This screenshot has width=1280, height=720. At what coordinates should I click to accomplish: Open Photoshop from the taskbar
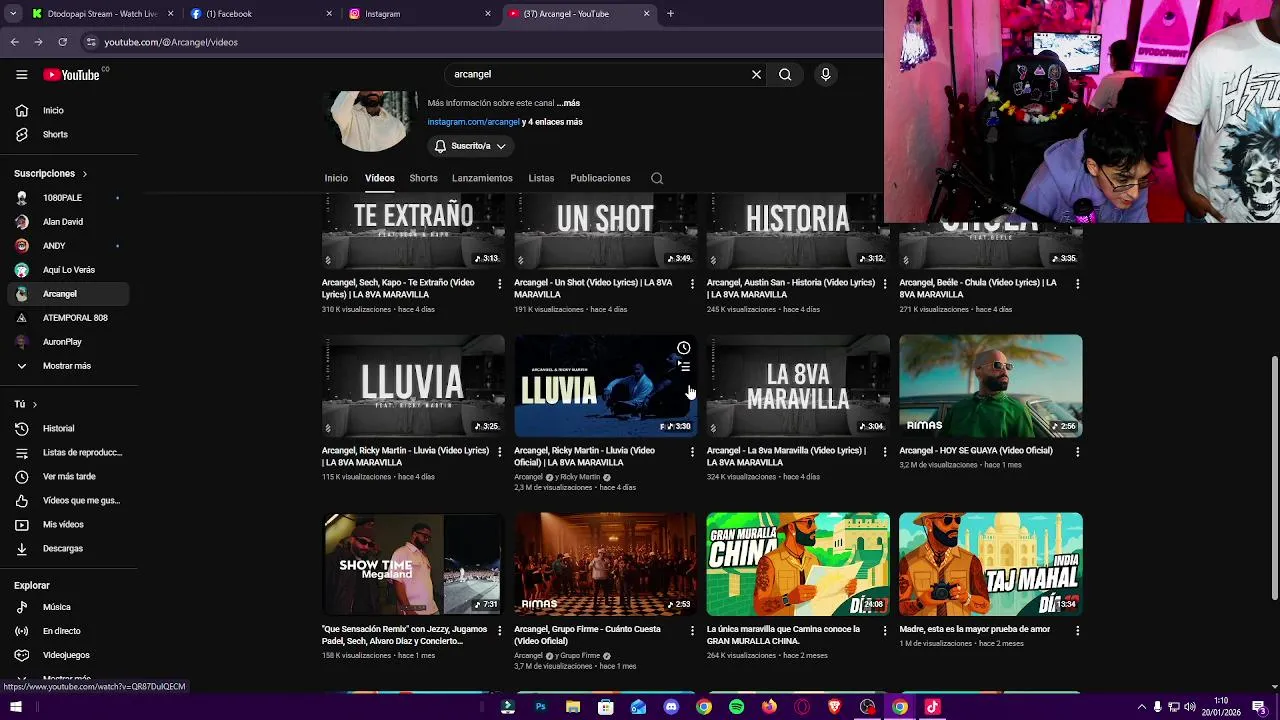point(540,707)
